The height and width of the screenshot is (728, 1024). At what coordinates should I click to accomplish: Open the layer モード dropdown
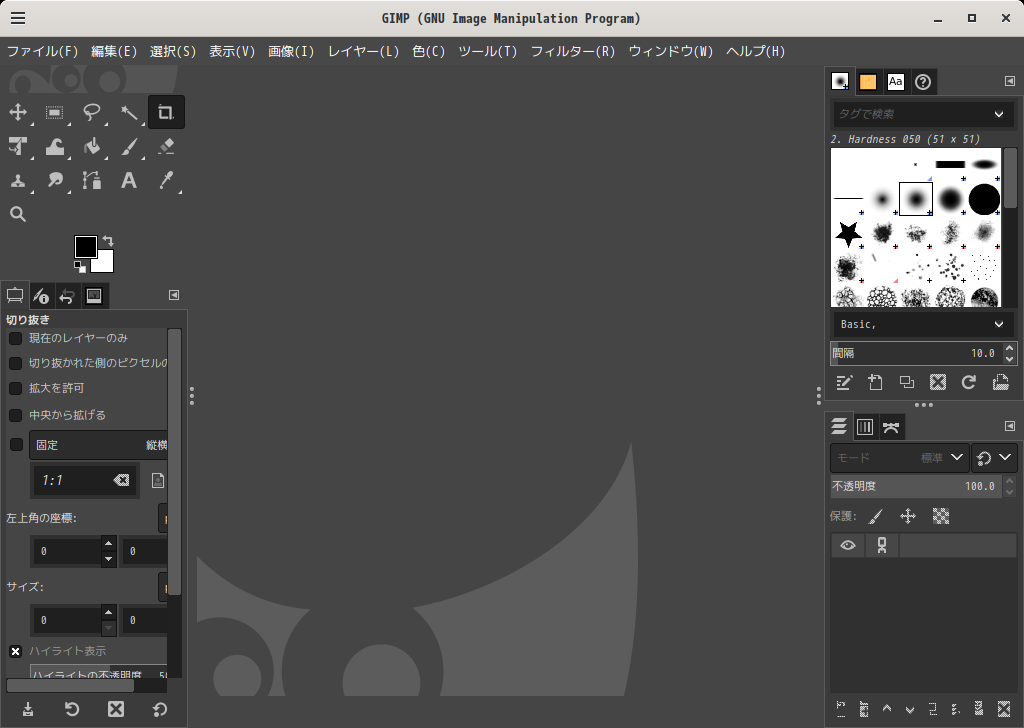[899, 458]
